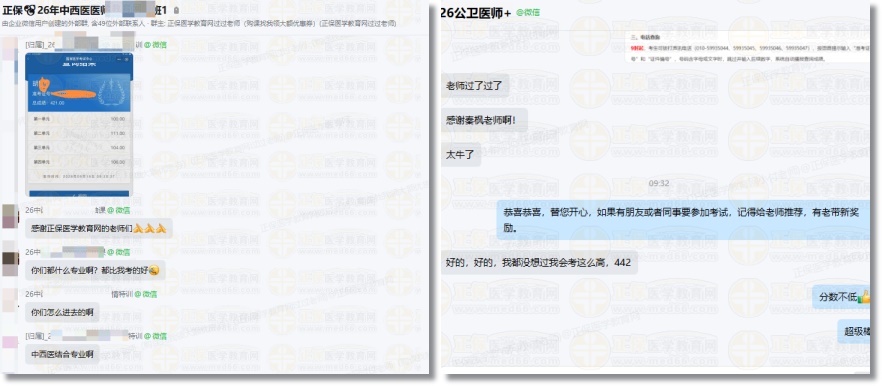Screen dimensions: 882x386
Task: Click 第一单元 row in score screenshot
Action: [79, 119]
